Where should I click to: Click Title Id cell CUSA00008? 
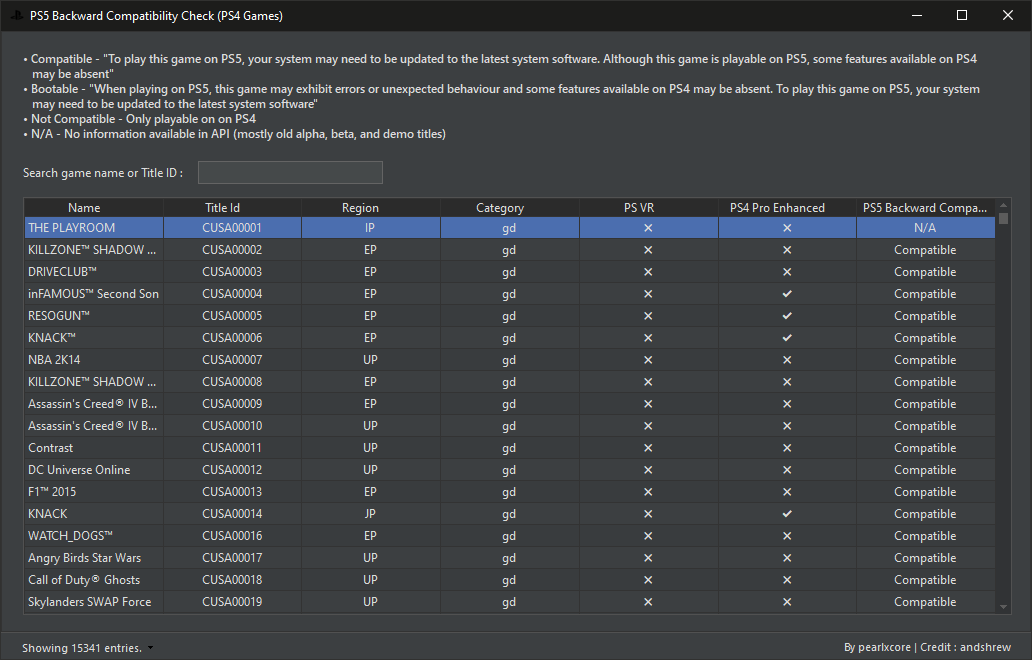point(232,382)
